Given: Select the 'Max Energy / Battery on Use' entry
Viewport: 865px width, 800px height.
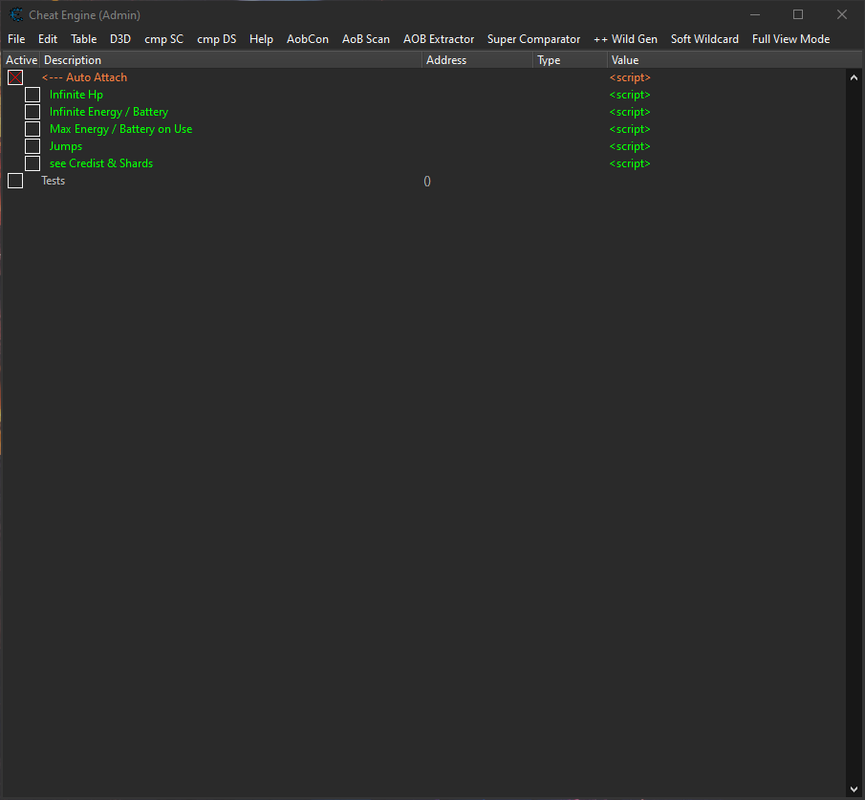Looking at the screenshot, I should pyautogui.click(x=121, y=129).
